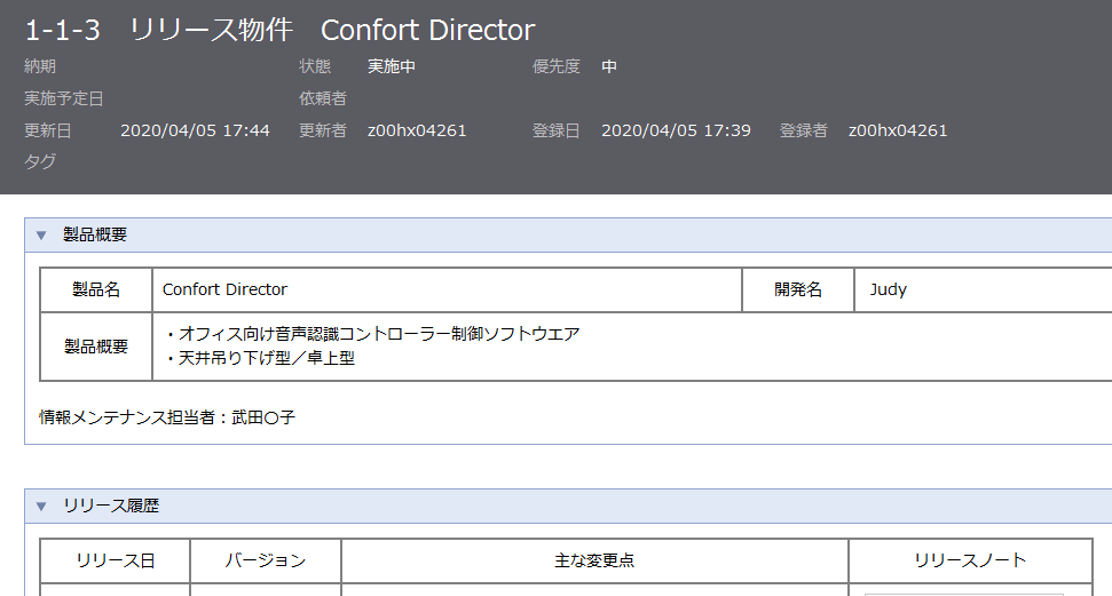Collapse the リリース履歴 section triangle
The image size is (1112, 596).
[41, 506]
